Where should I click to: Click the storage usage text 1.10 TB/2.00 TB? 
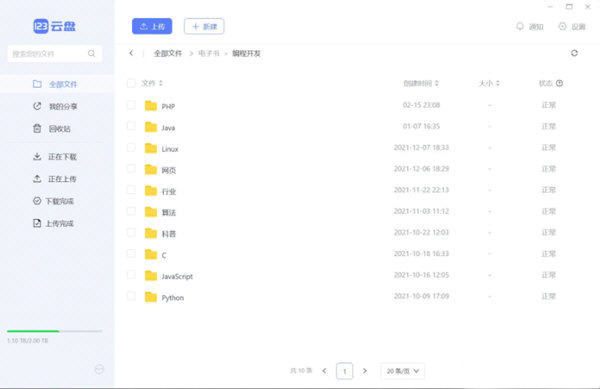pyautogui.click(x=28, y=340)
